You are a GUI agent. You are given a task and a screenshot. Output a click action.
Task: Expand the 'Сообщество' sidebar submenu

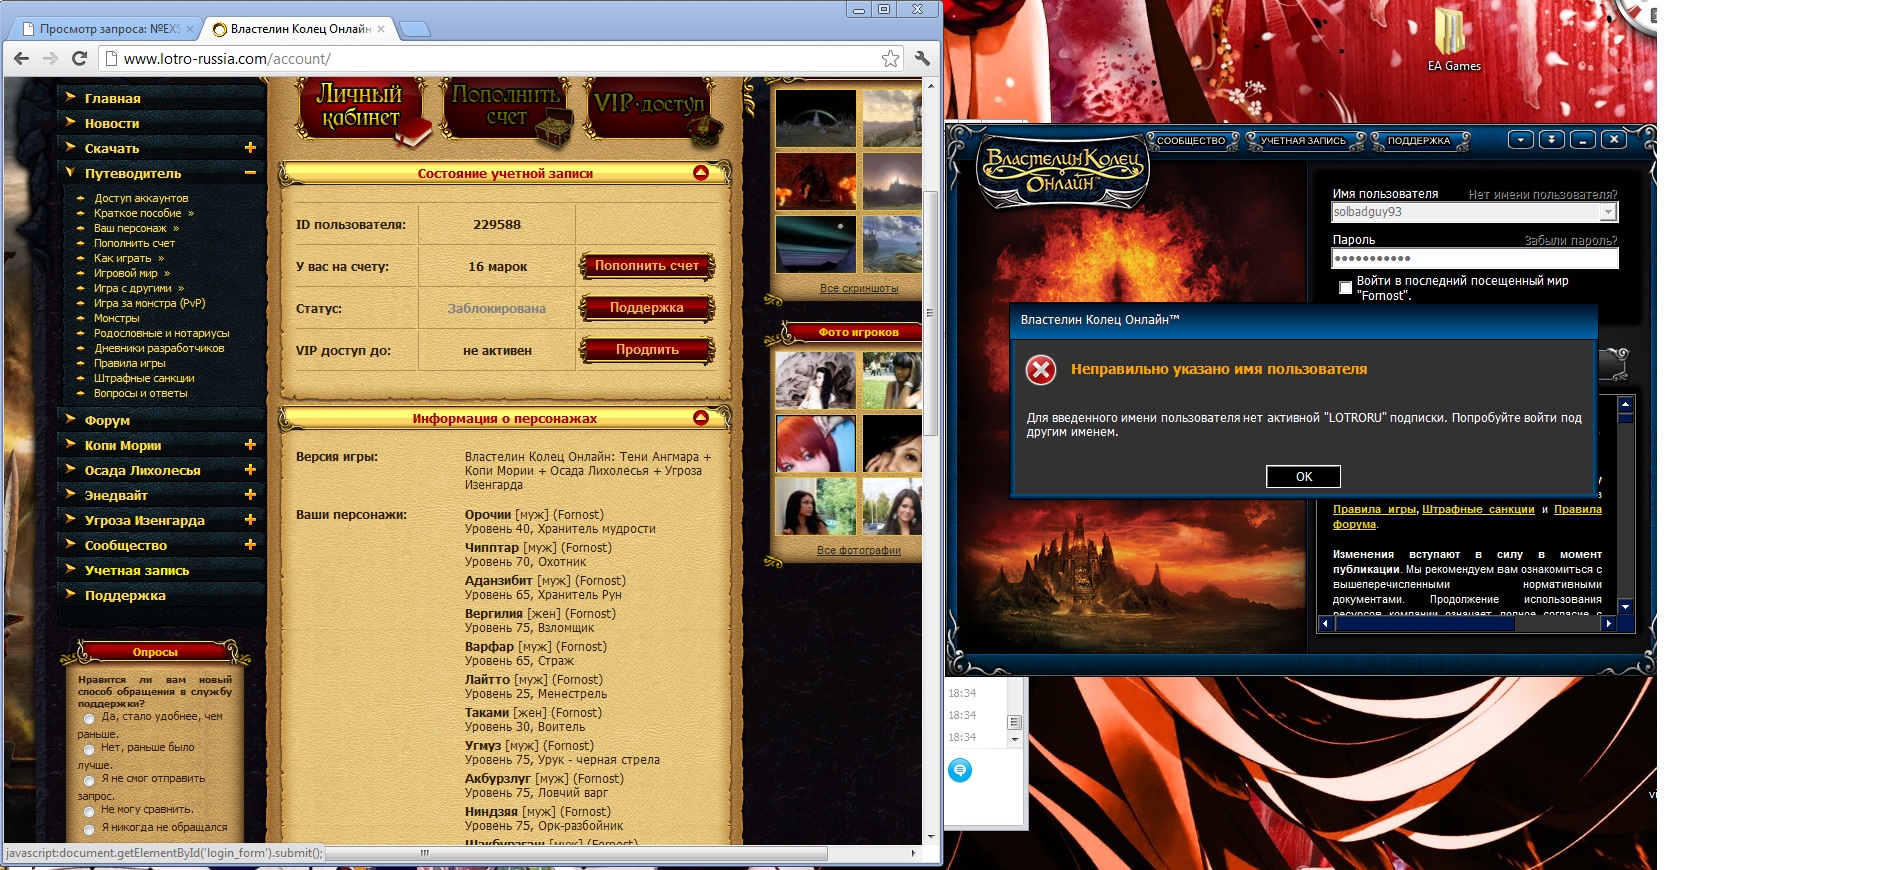coord(250,545)
